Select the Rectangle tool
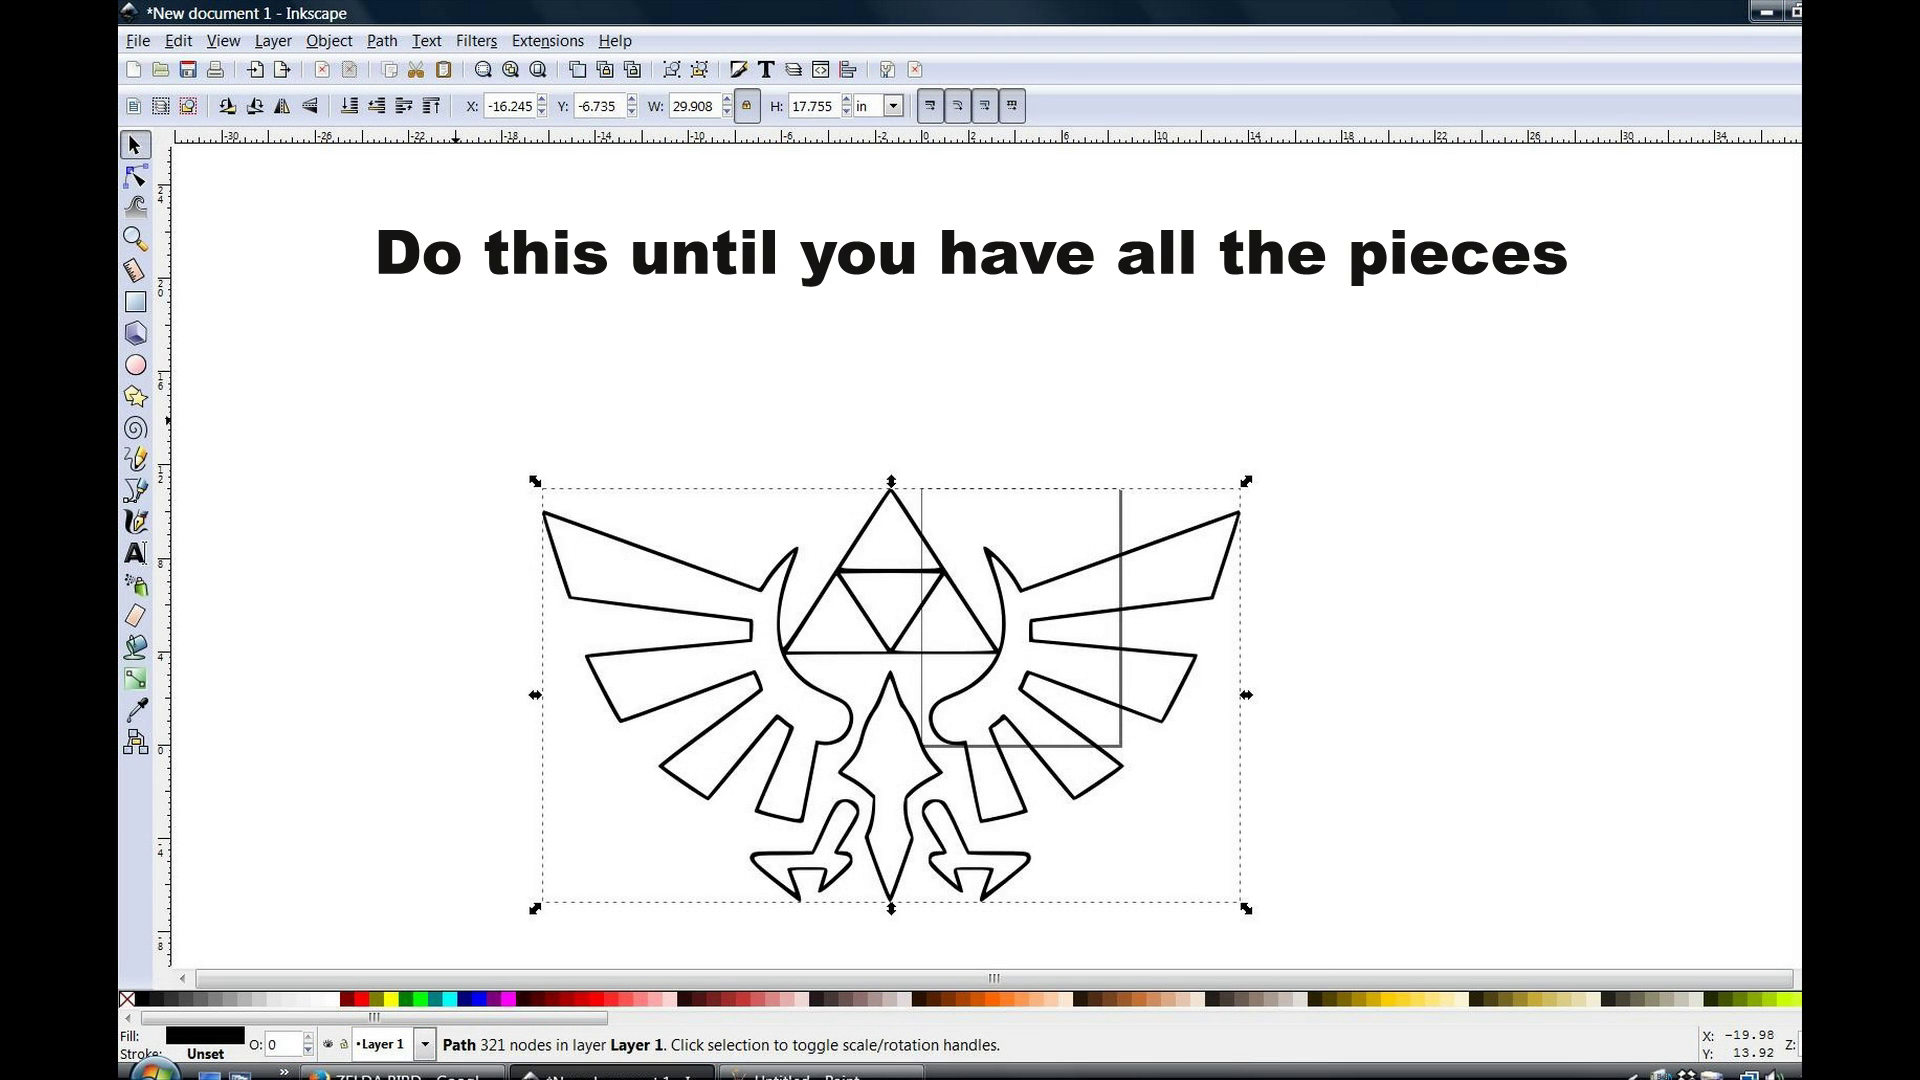 135,301
